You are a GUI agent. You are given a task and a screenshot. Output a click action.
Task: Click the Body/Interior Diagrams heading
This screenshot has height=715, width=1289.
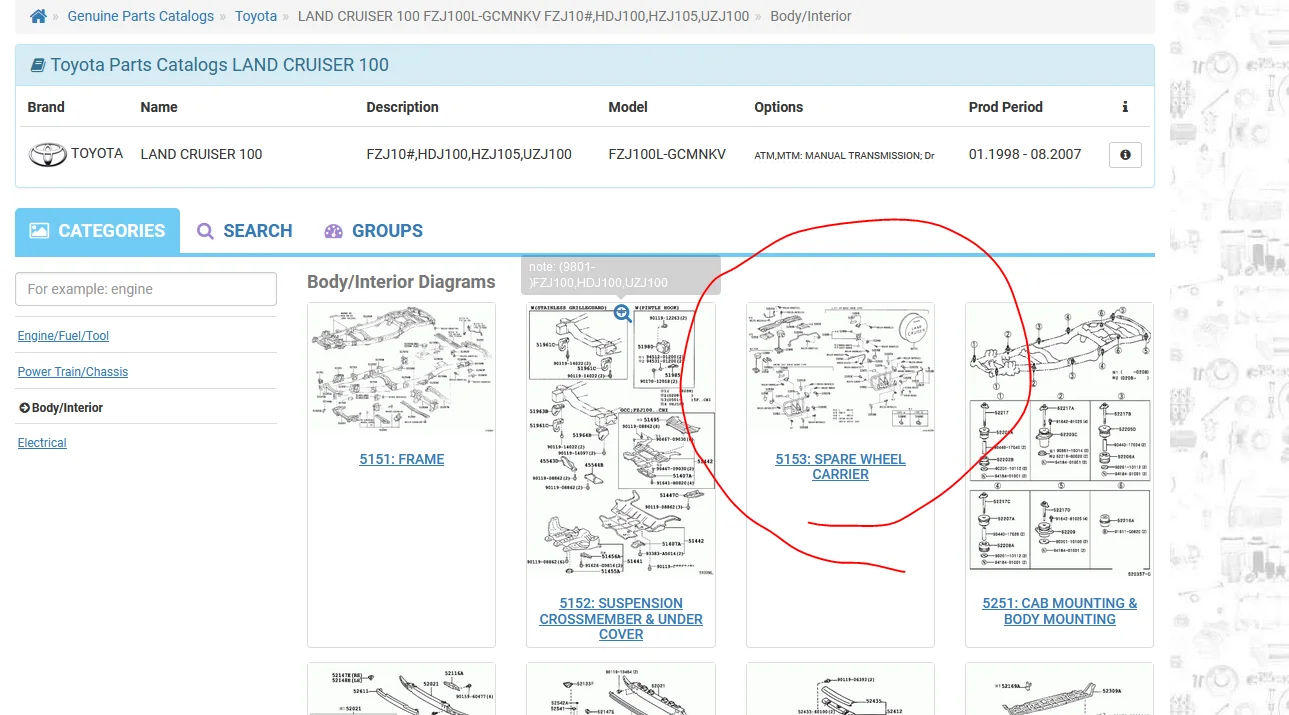401,282
